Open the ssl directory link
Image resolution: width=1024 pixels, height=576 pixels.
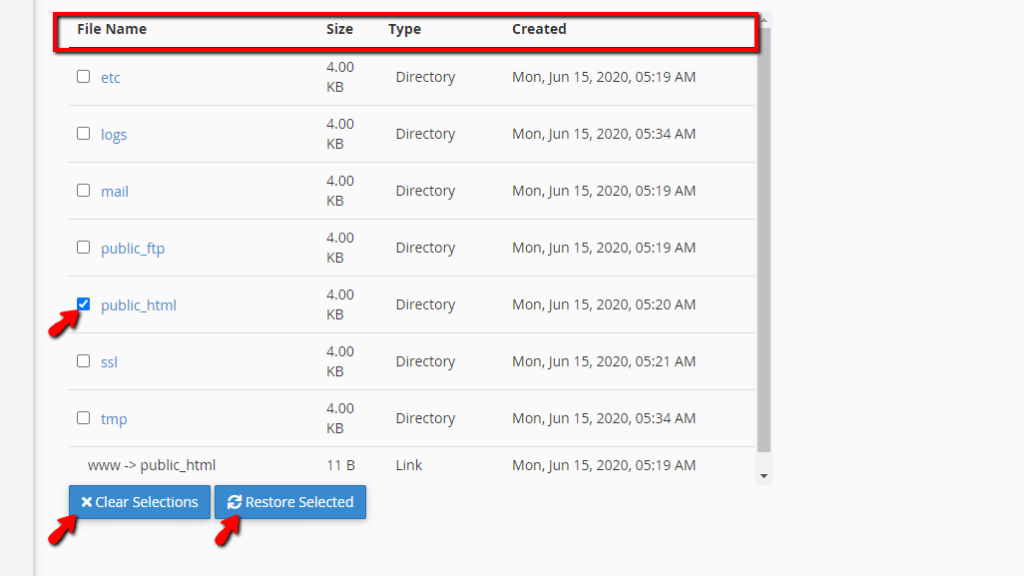(x=109, y=362)
